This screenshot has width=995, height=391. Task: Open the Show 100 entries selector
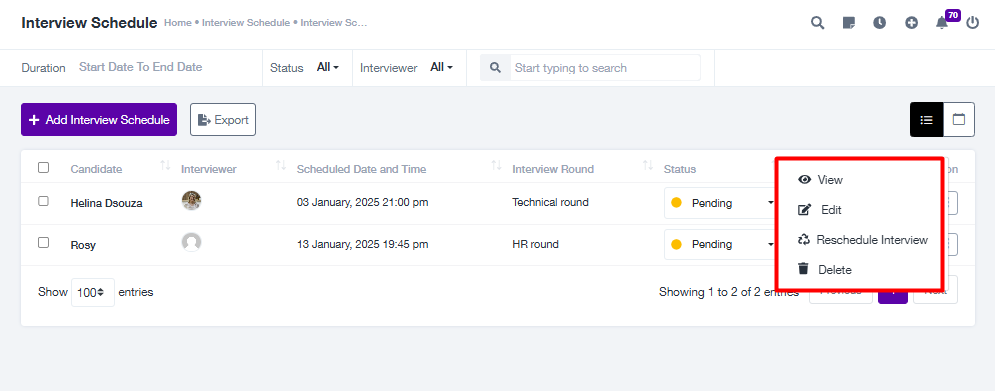point(93,293)
